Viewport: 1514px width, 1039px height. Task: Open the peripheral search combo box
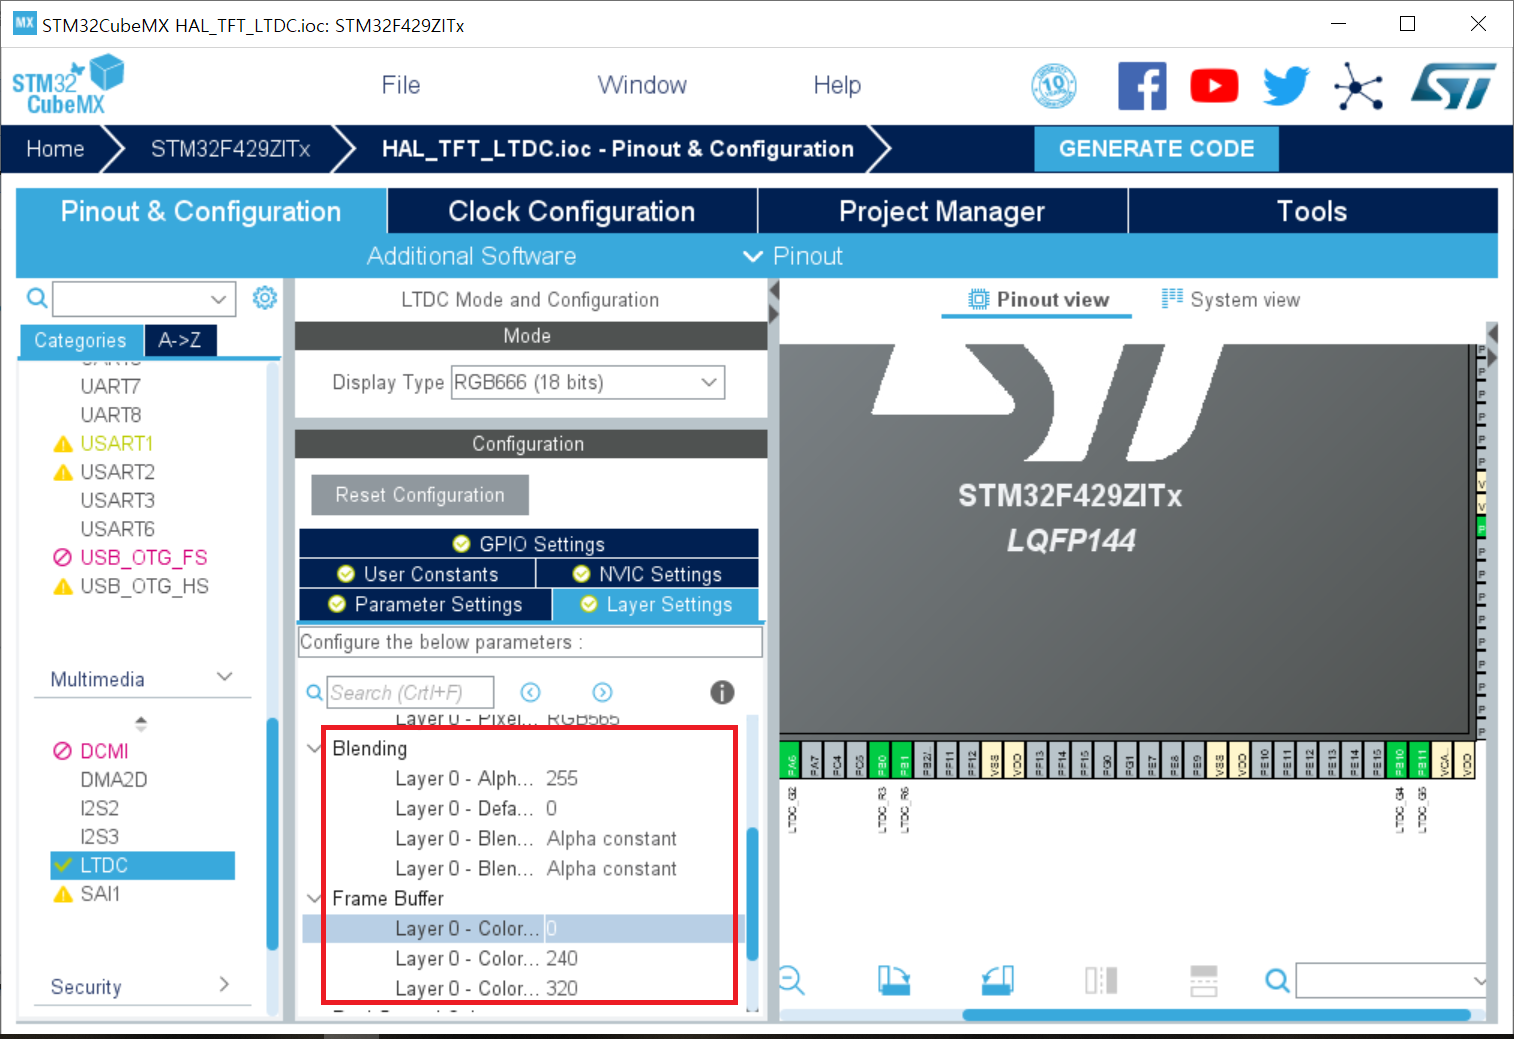pos(144,298)
